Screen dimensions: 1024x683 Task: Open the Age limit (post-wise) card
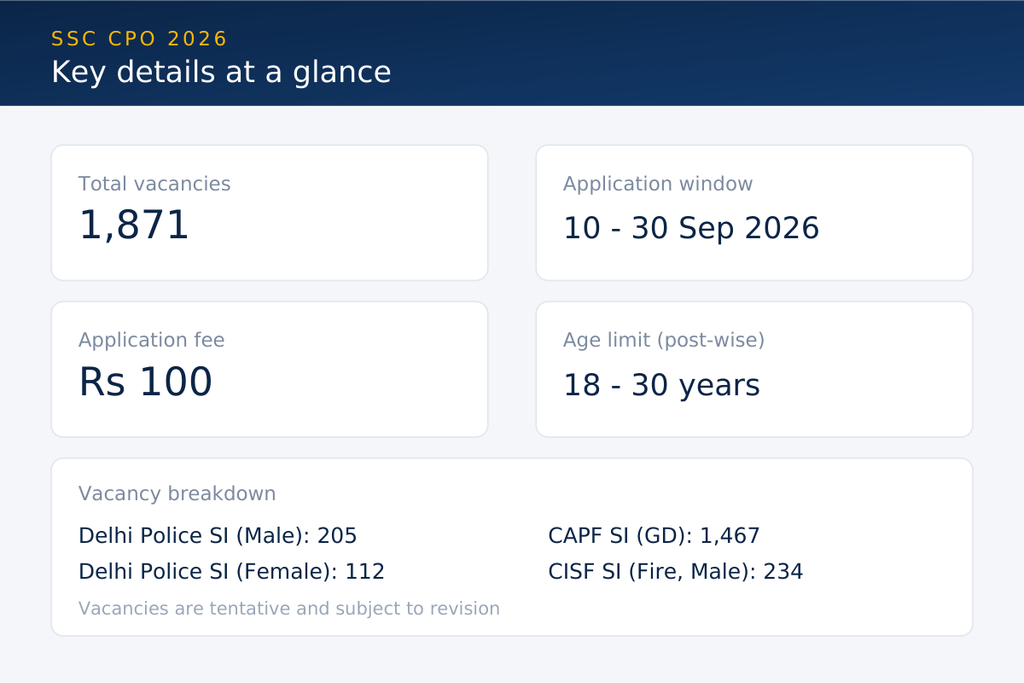pos(754,370)
